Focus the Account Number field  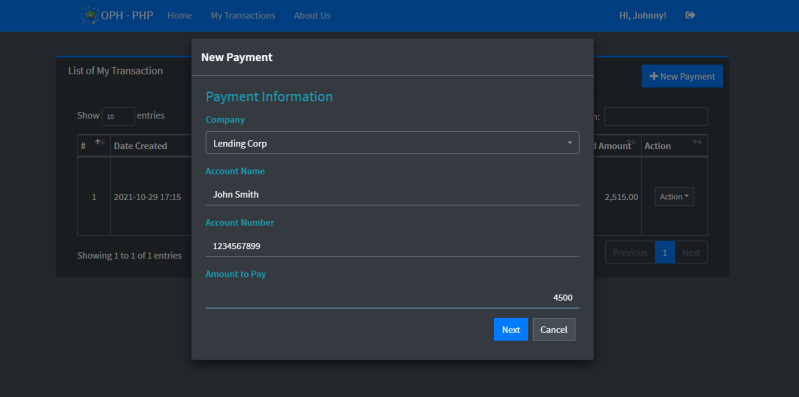tap(392, 246)
